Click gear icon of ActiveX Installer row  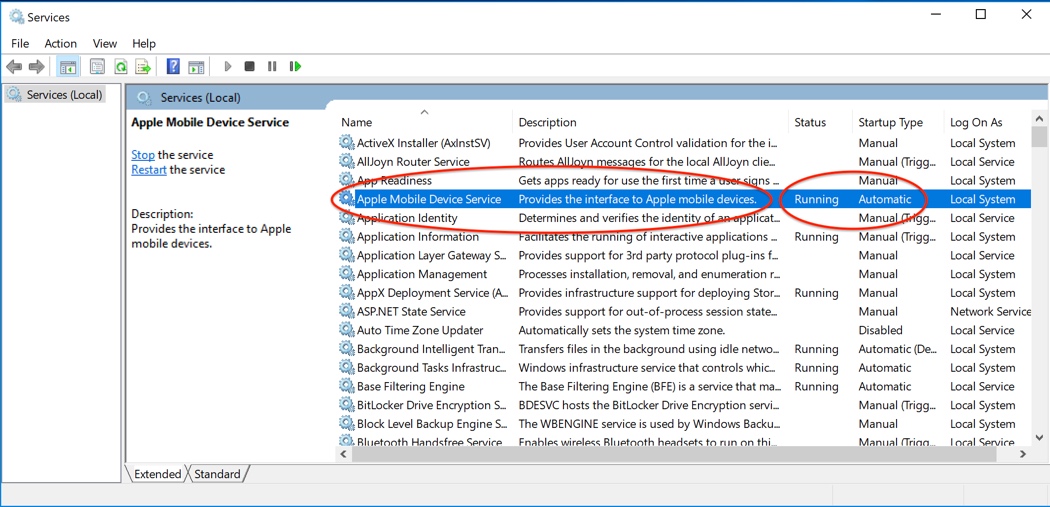click(x=346, y=143)
